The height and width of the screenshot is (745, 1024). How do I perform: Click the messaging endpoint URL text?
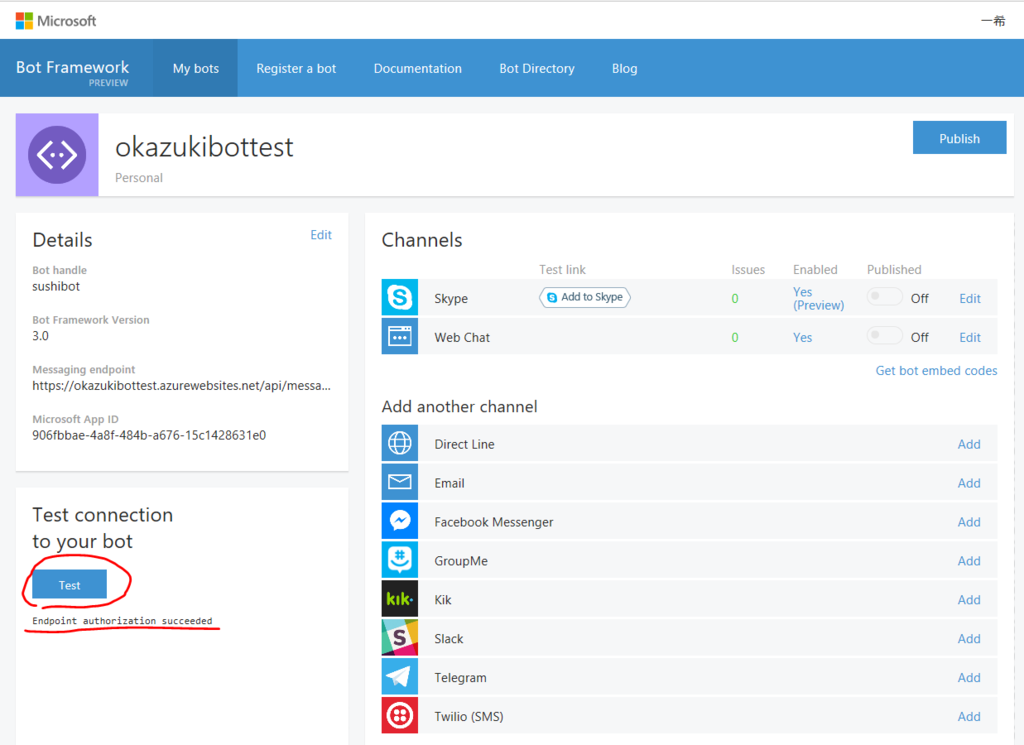[x=182, y=386]
